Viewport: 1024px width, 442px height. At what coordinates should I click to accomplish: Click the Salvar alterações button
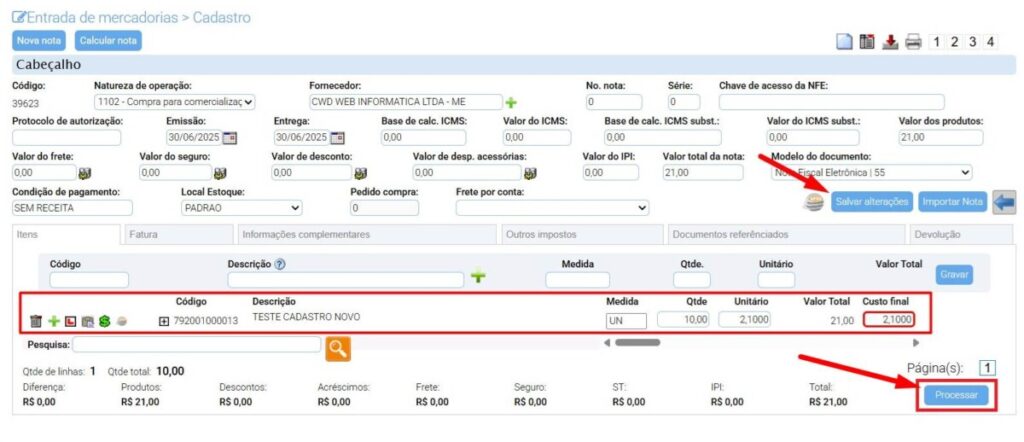871,201
